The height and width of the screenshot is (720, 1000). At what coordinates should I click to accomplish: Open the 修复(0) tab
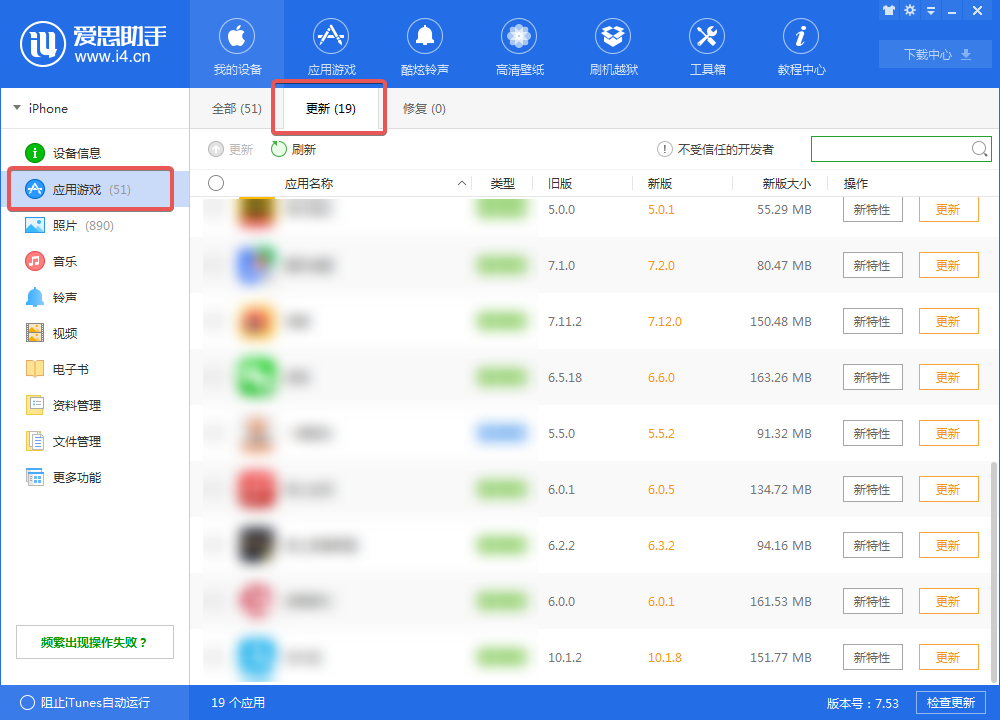coord(423,108)
